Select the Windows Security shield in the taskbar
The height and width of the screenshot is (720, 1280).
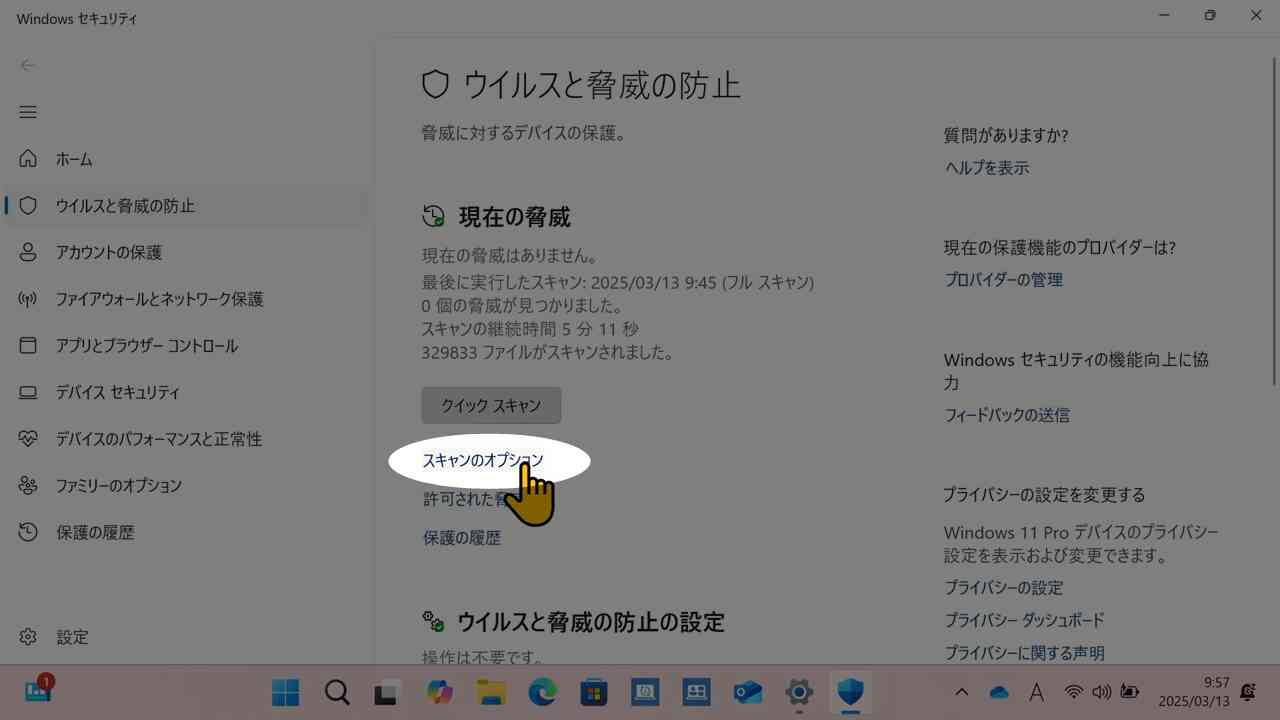point(850,692)
